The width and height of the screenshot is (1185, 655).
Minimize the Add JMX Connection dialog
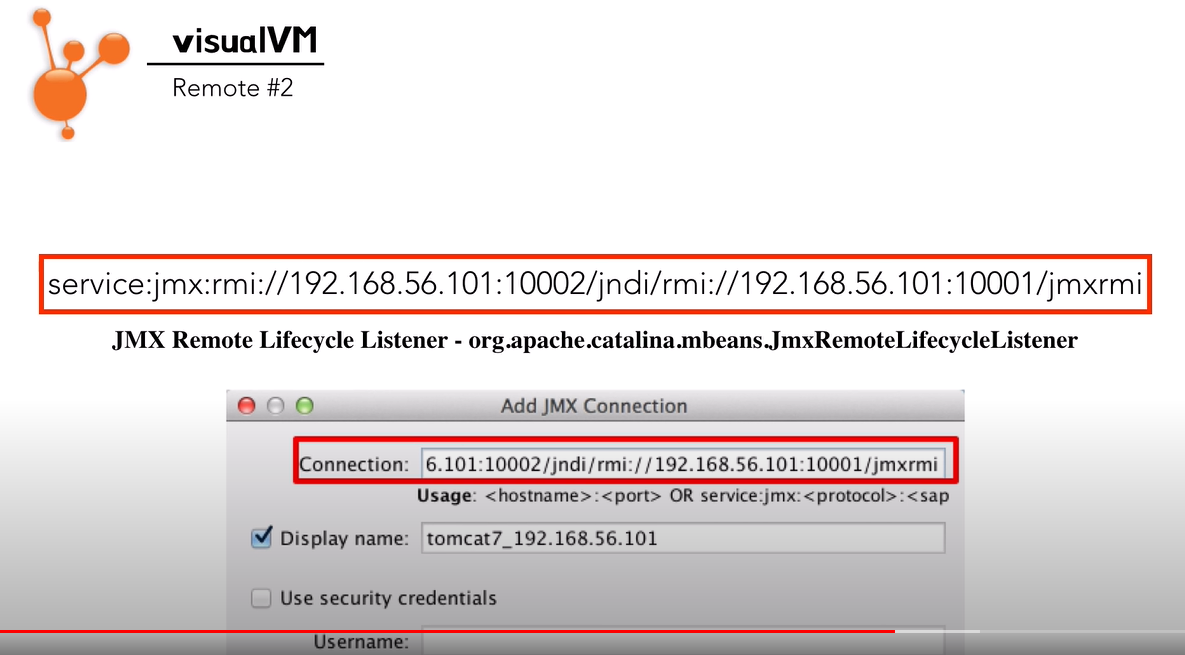pos(275,406)
